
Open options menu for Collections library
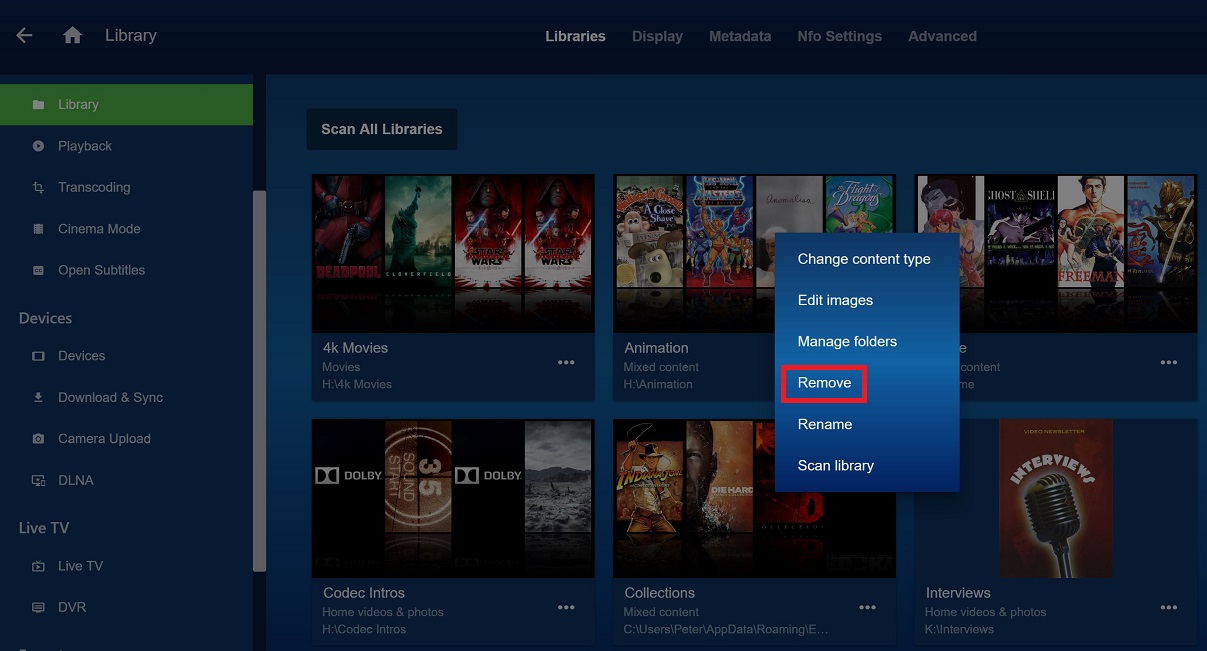(x=867, y=607)
